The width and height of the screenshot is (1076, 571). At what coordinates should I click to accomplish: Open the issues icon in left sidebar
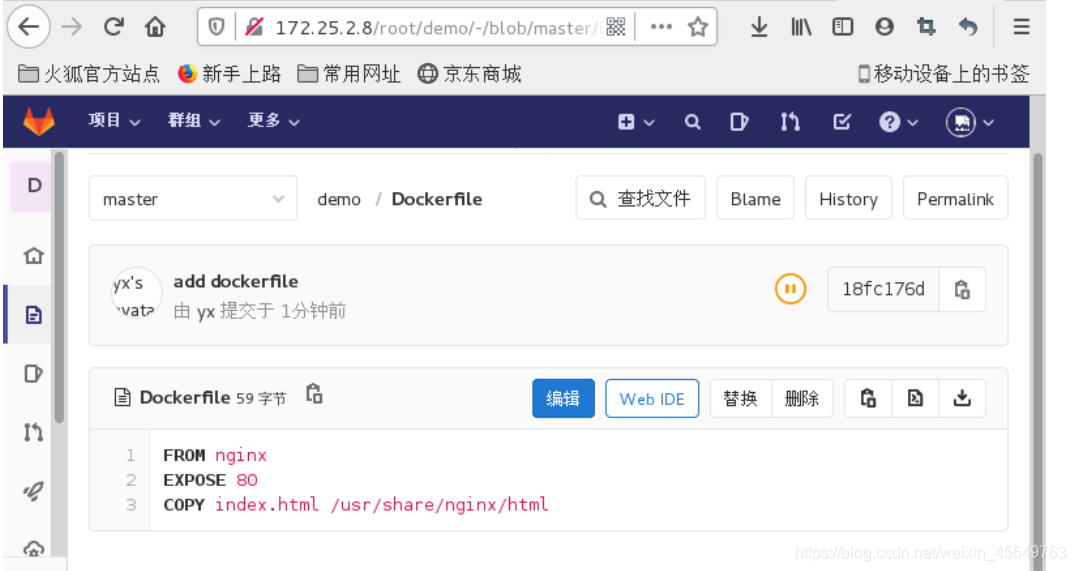click(33, 373)
